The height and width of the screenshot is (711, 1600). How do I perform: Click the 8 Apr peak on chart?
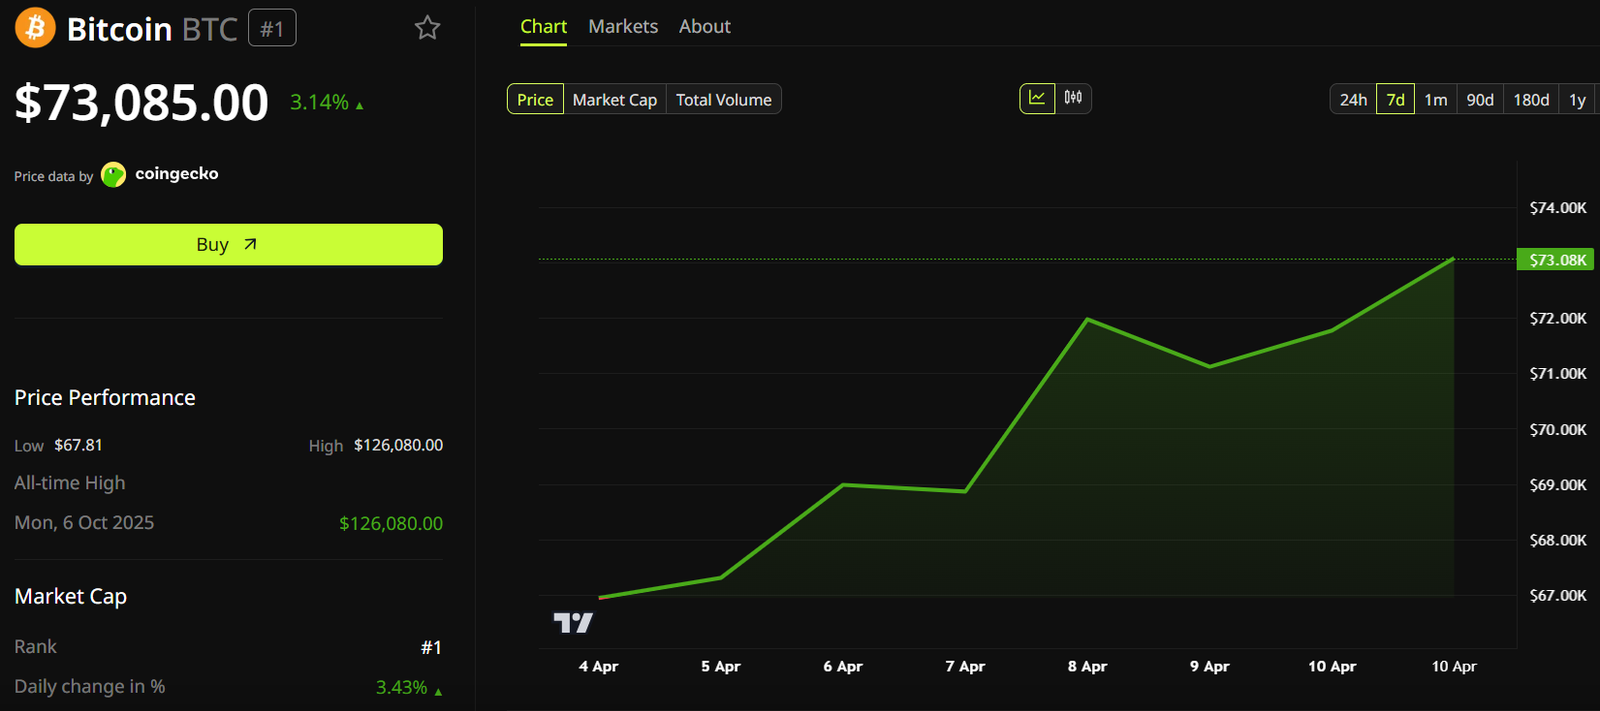pos(1087,320)
